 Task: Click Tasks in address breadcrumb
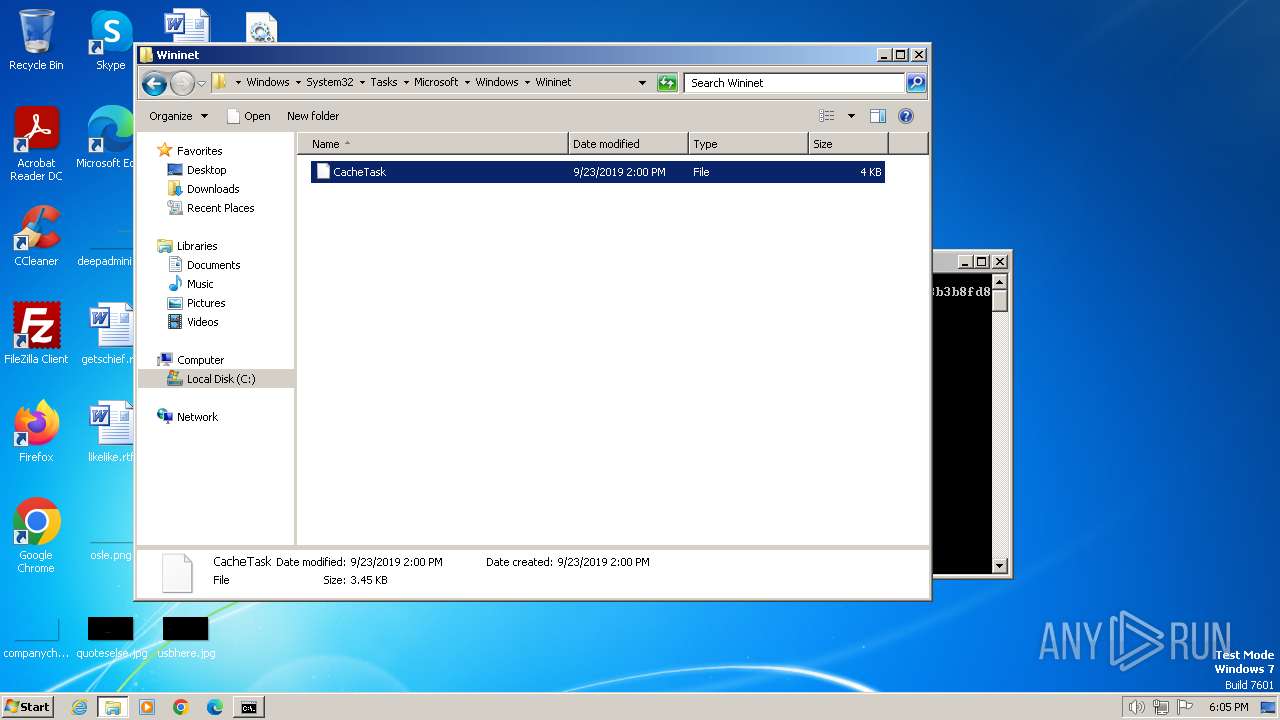tap(384, 83)
